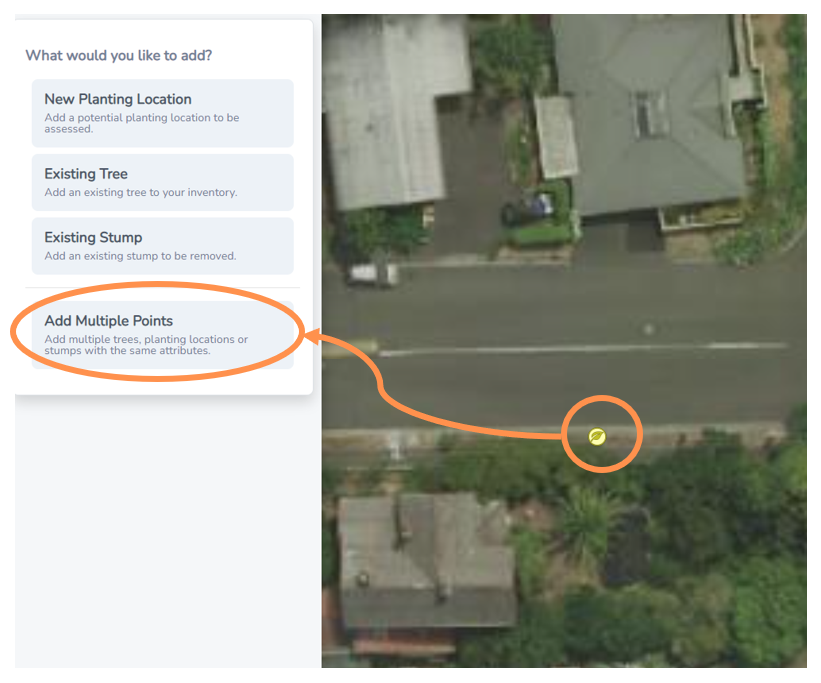Click the empty panel area below the options card
The width and height of the screenshot is (821, 683).
[x=164, y=529]
